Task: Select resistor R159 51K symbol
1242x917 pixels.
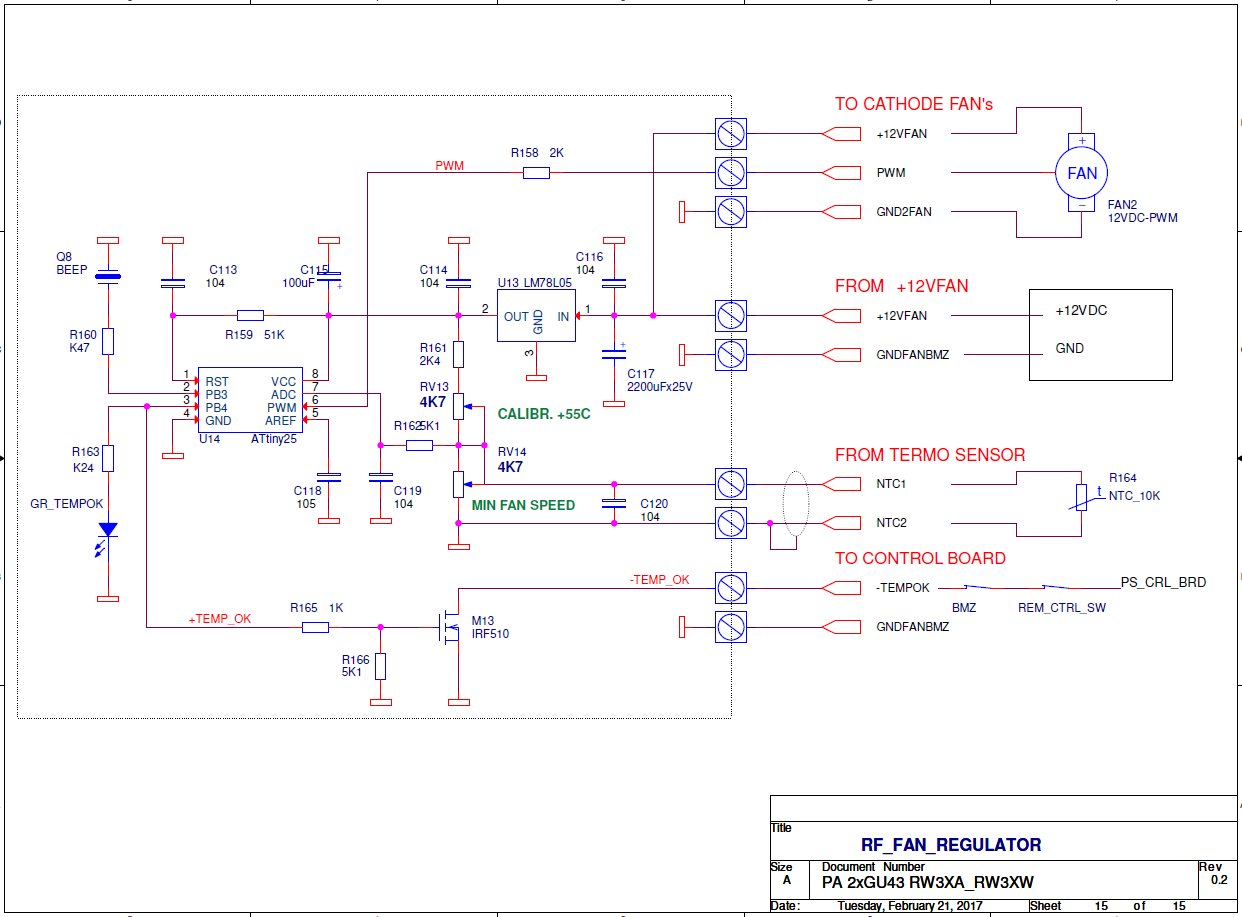Action: (250, 315)
